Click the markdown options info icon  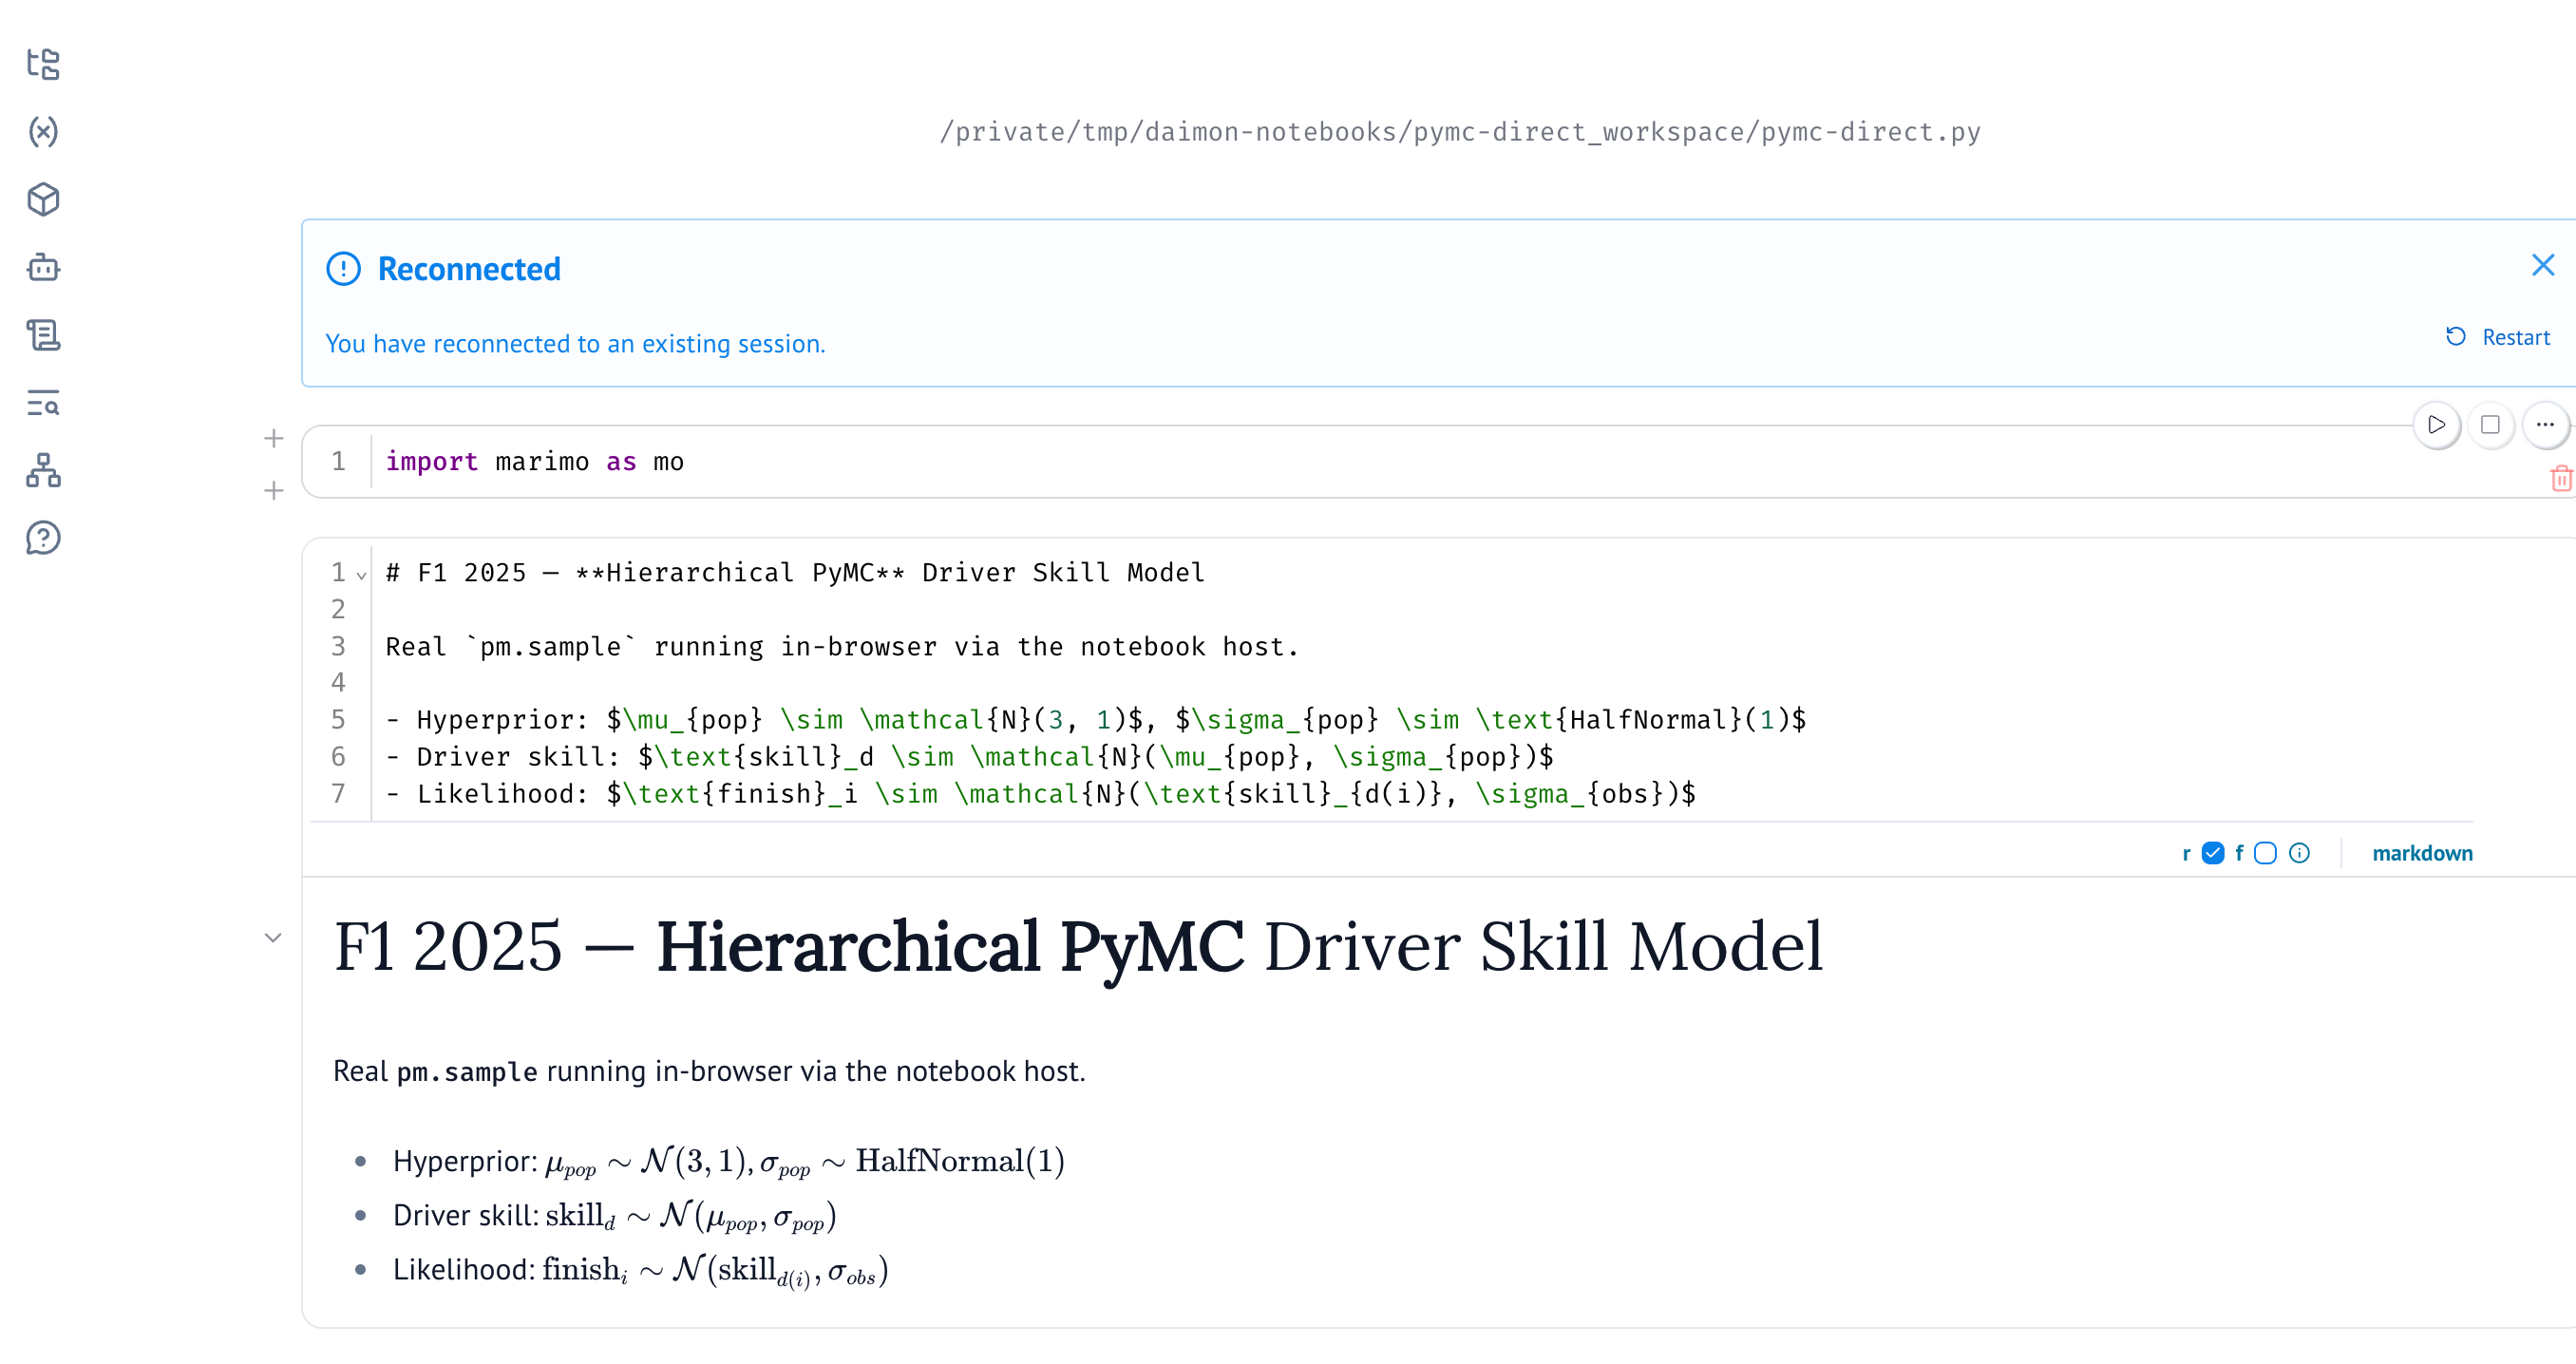point(2300,853)
